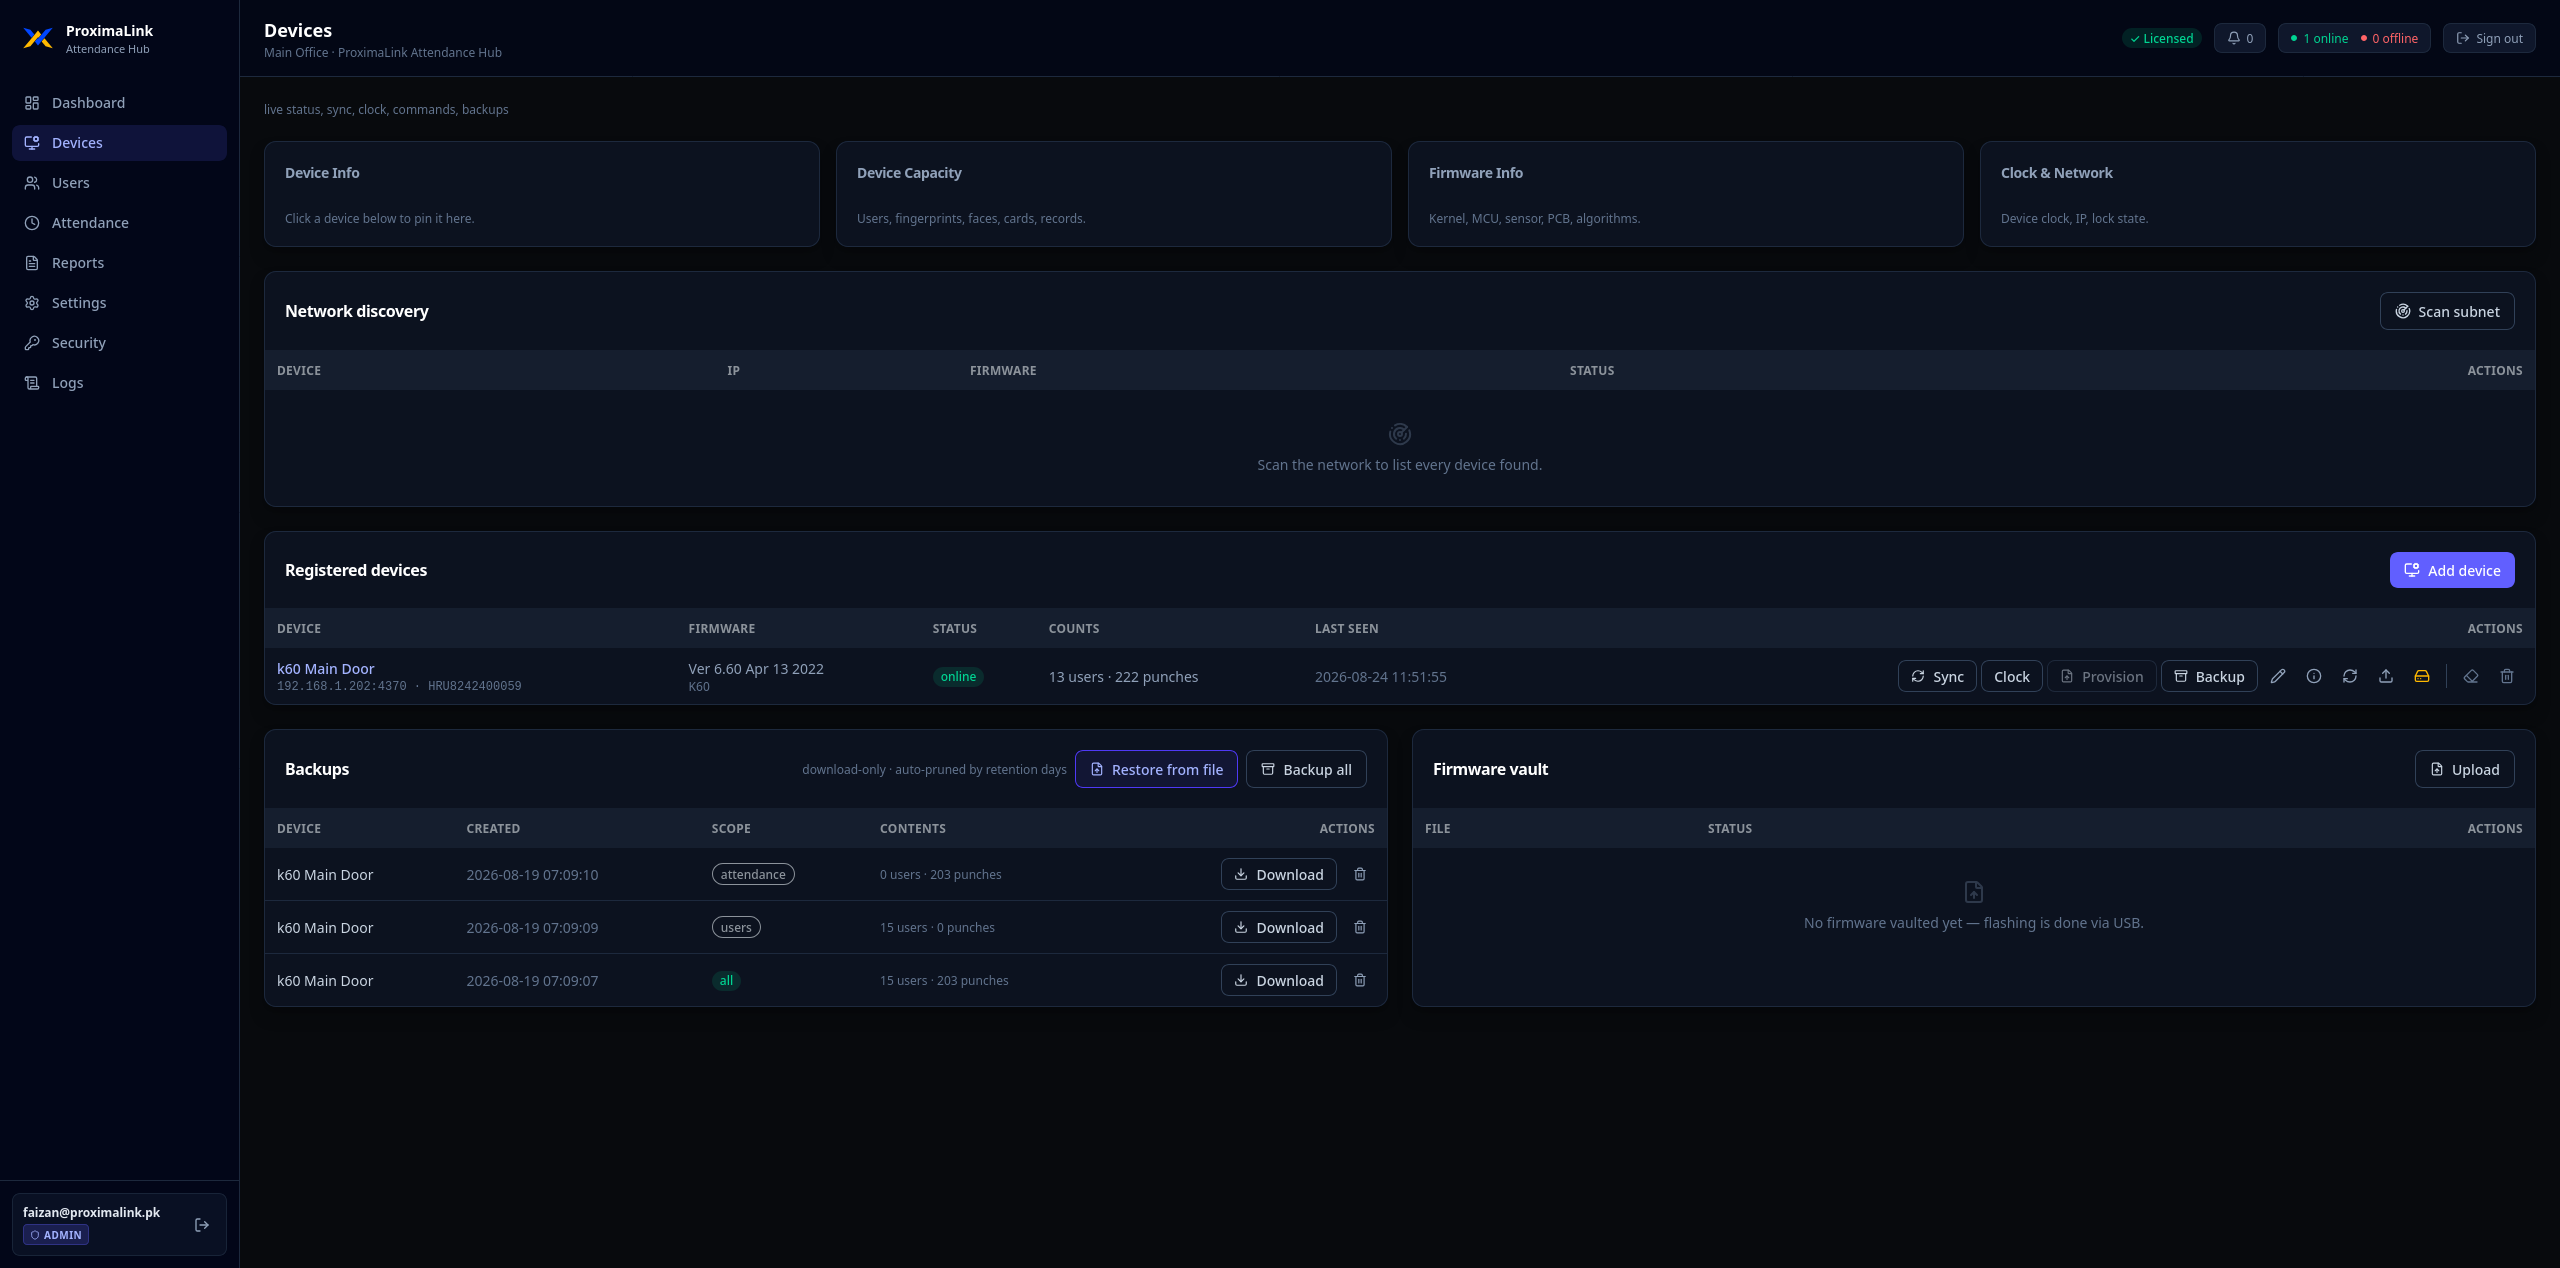Click the green 'all' scope tag
Screen dimensions: 2560x1268
[x=726, y=980]
